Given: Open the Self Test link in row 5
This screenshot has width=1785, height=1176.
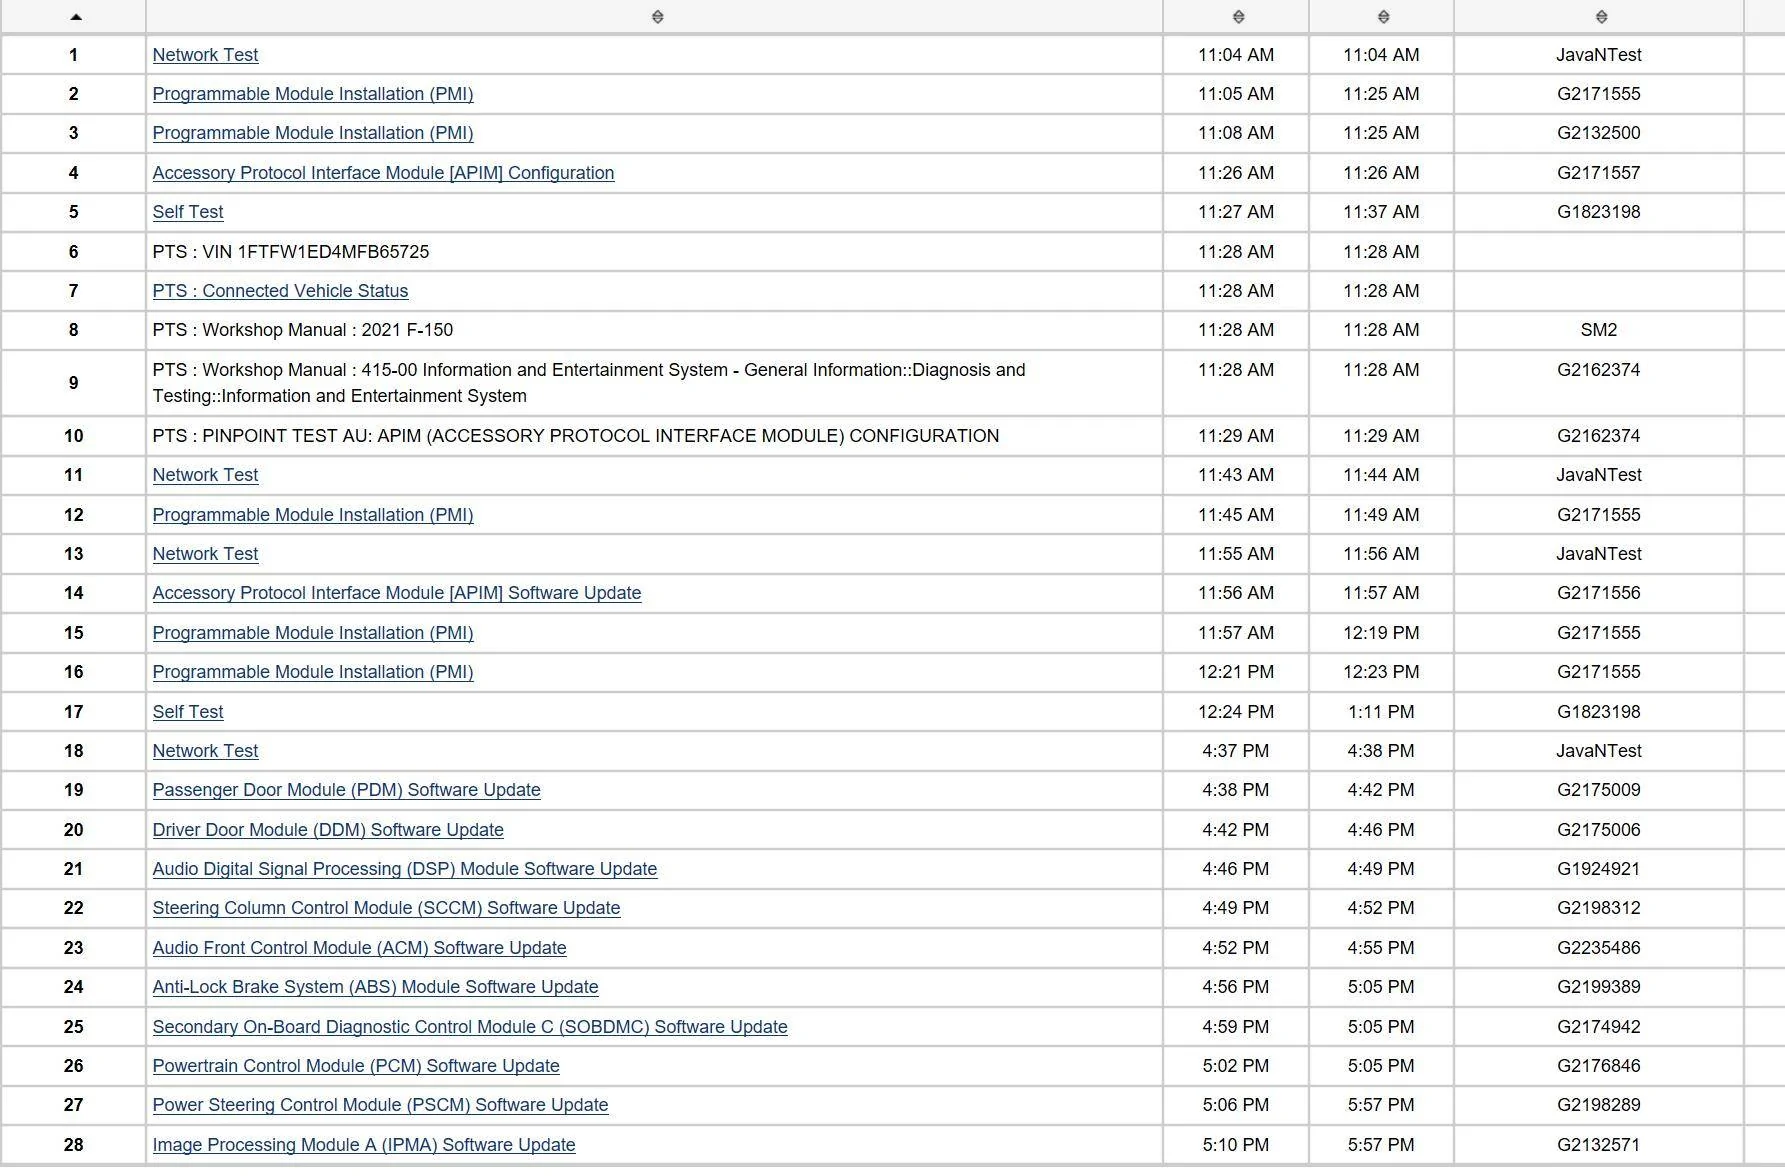Looking at the screenshot, I should [x=188, y=212].
